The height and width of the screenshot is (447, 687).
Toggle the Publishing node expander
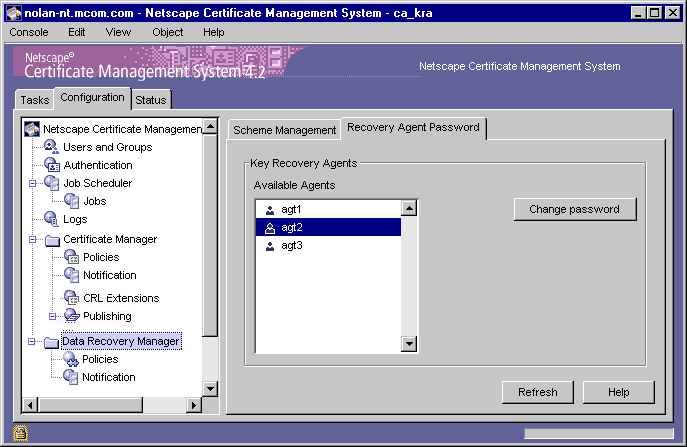click(52, 316)
